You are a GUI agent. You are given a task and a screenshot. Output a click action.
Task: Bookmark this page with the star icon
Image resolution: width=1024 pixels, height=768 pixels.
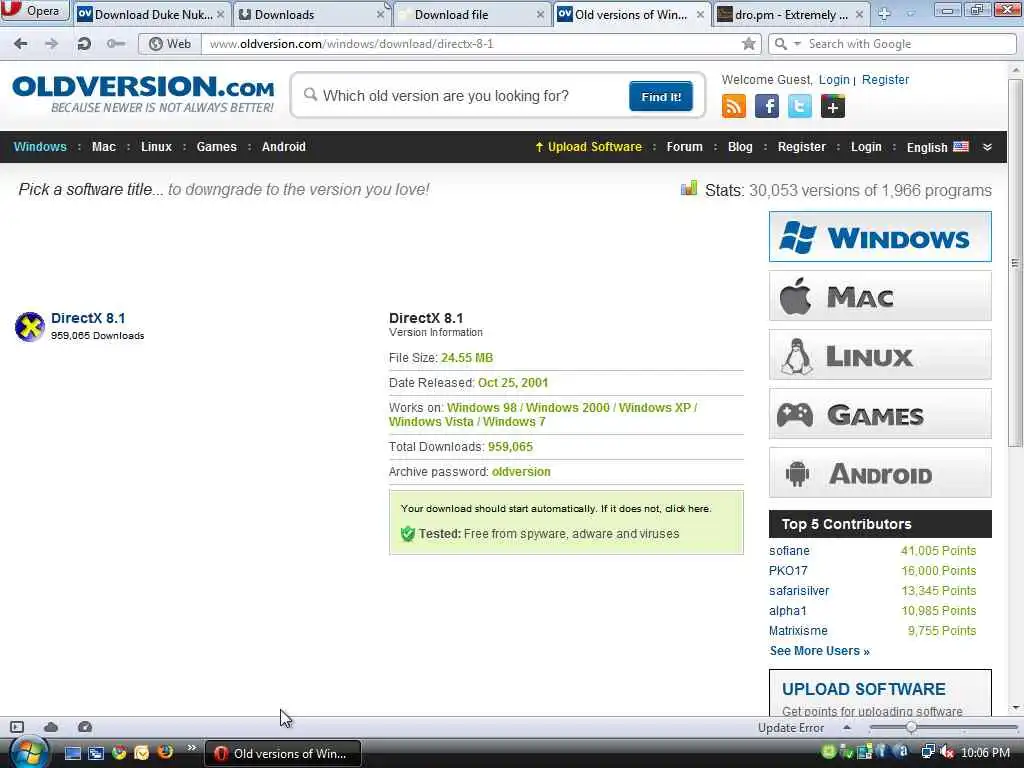point(748,44)
